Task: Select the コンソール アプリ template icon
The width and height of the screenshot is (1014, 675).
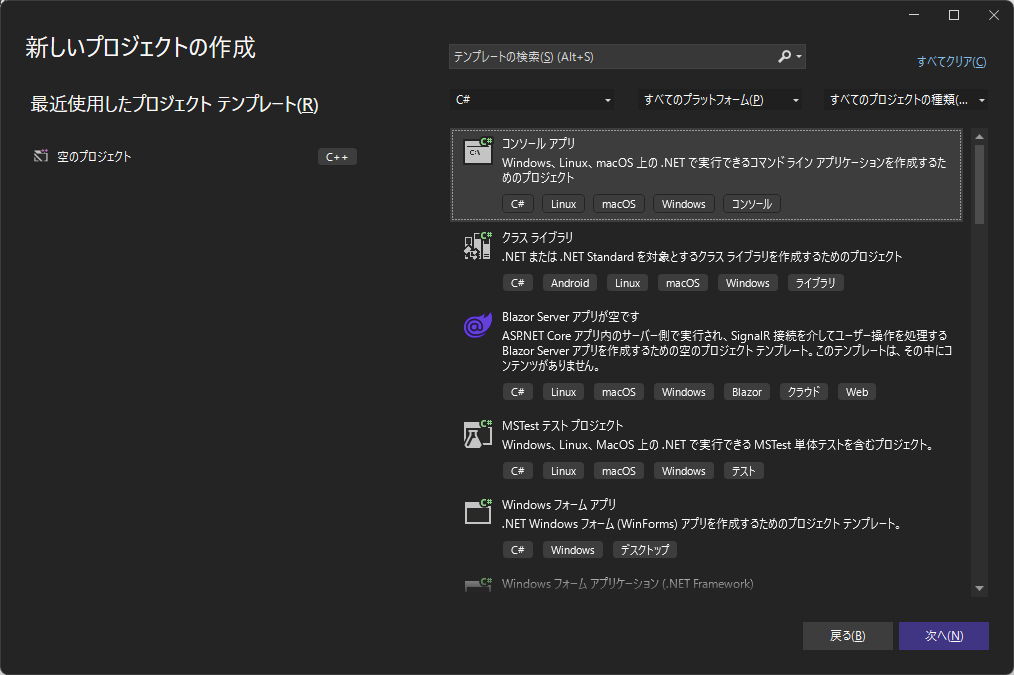Action: click(x=477, y=150)
